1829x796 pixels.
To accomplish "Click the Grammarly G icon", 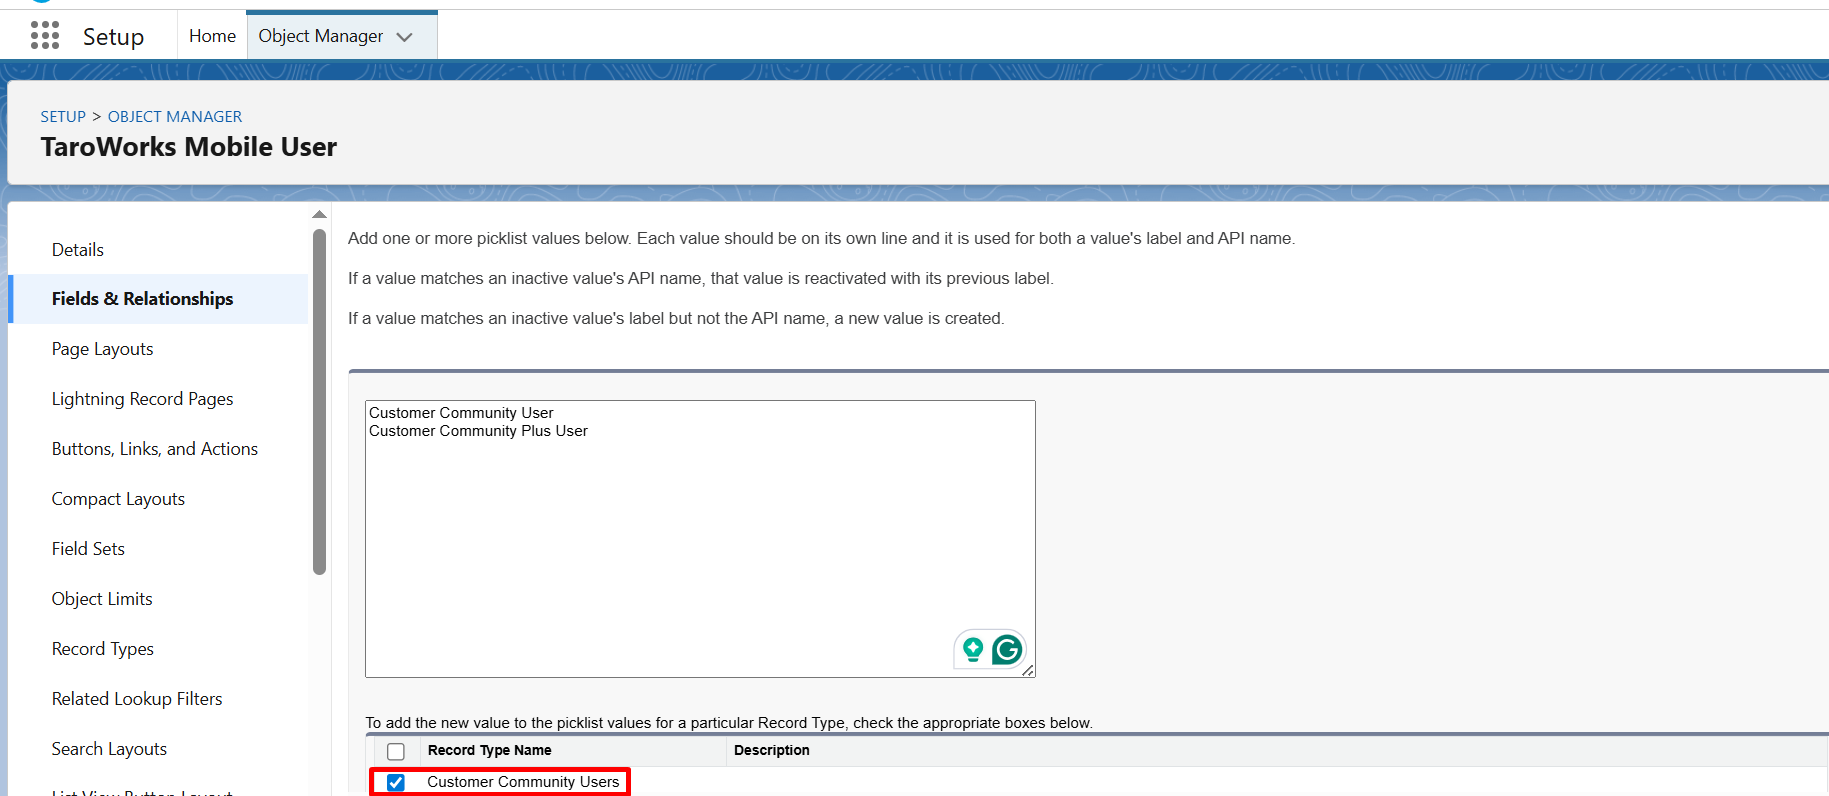I will 1007,650.
